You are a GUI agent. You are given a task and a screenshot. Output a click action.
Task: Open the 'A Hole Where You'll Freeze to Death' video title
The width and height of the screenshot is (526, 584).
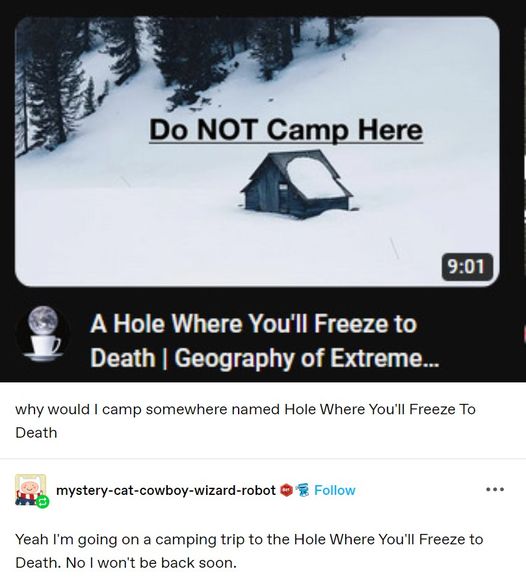point(264,340)
